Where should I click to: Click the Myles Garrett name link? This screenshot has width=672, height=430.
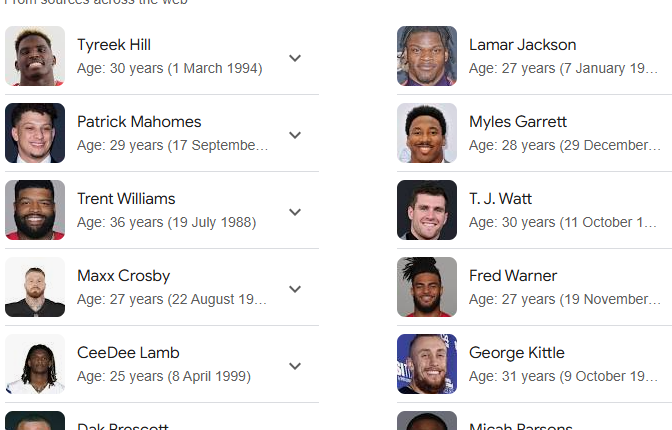(x=518, y=122)
